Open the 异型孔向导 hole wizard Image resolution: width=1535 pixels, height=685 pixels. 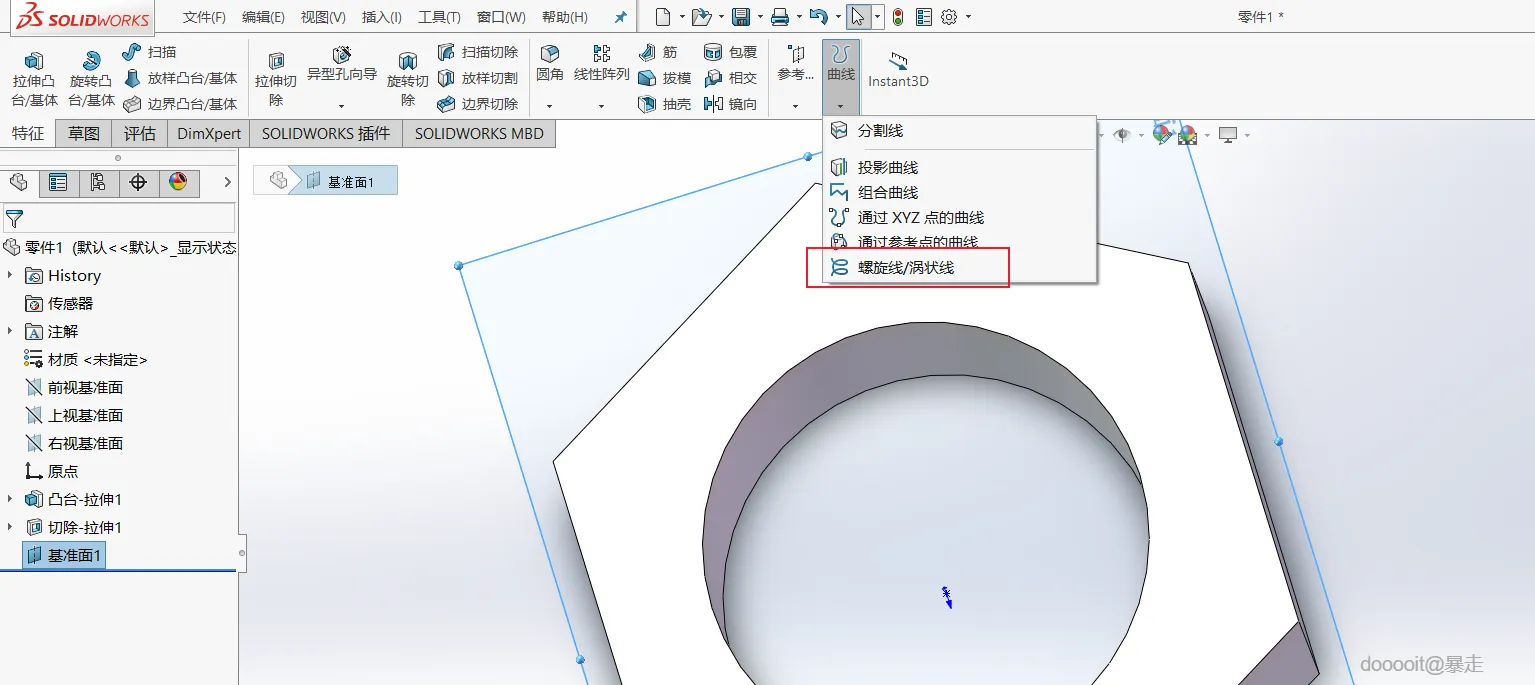point(342,63)
